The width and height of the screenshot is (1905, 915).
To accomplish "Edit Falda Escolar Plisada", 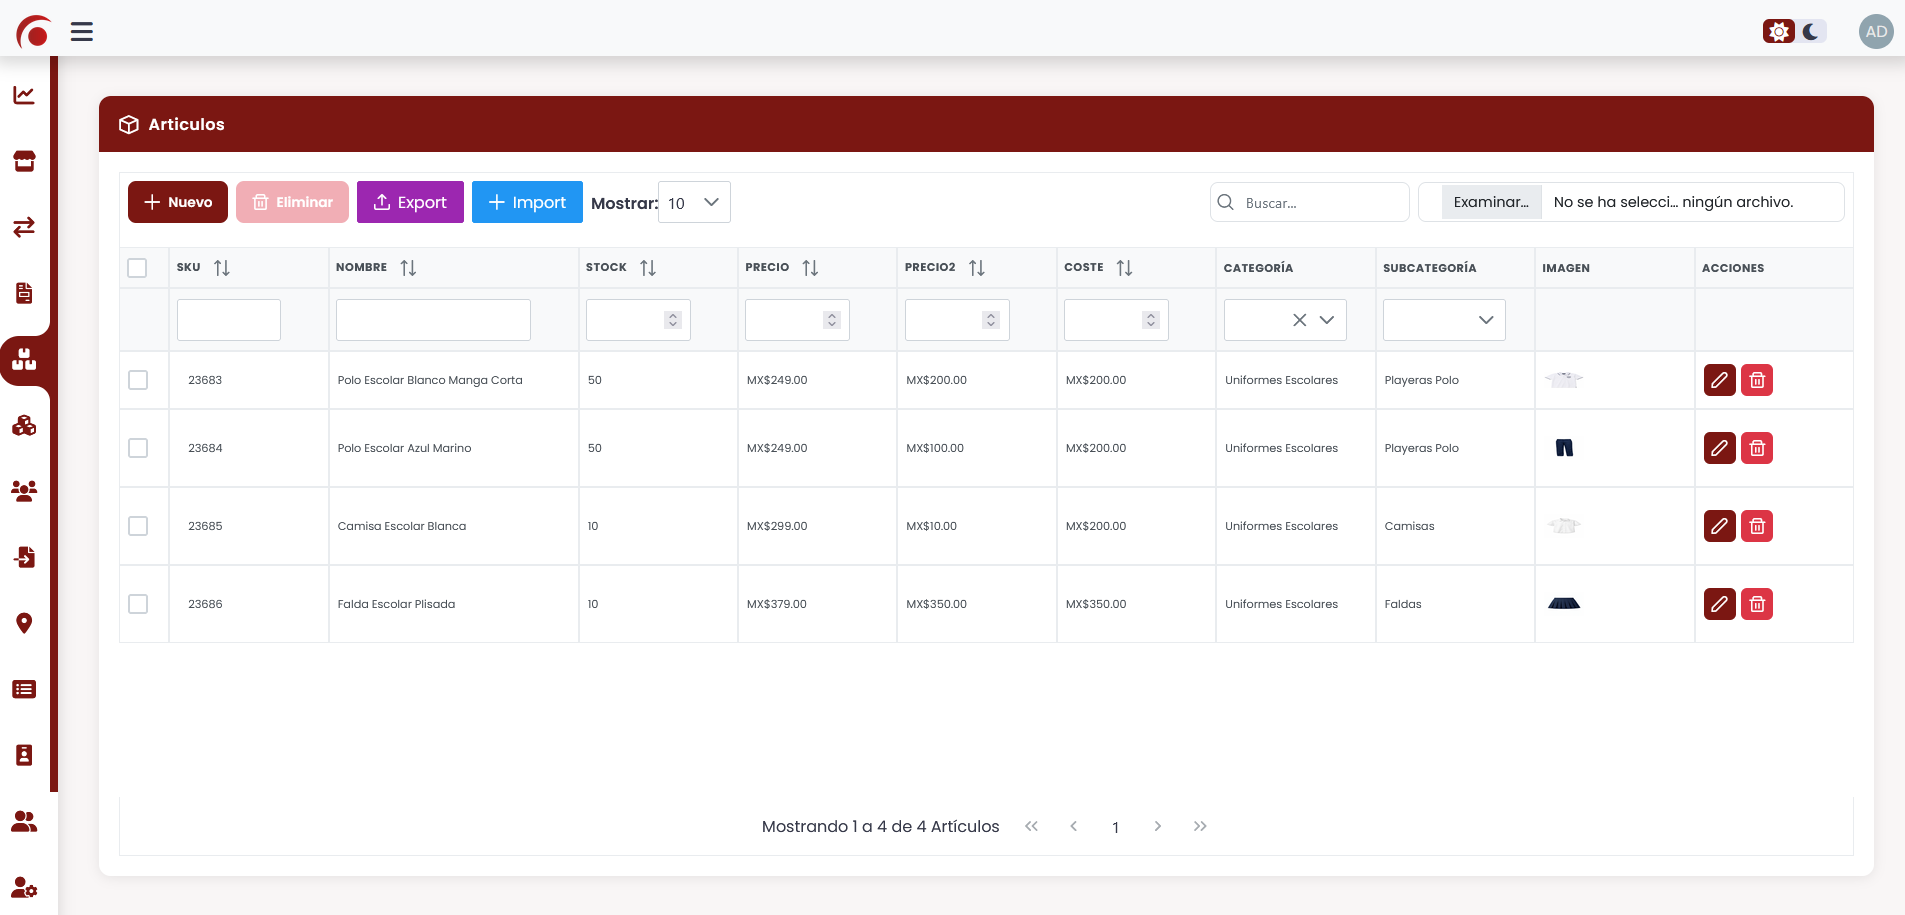I will [x=1720, y=604].
